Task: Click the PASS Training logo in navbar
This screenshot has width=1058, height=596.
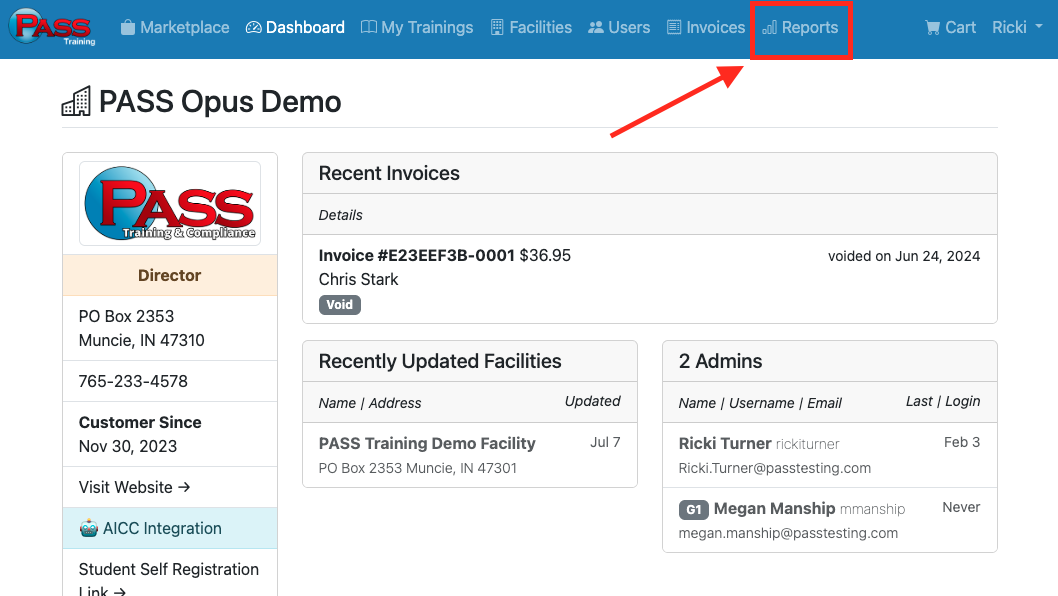Action: pyautogui.click(x=52, y=27)
